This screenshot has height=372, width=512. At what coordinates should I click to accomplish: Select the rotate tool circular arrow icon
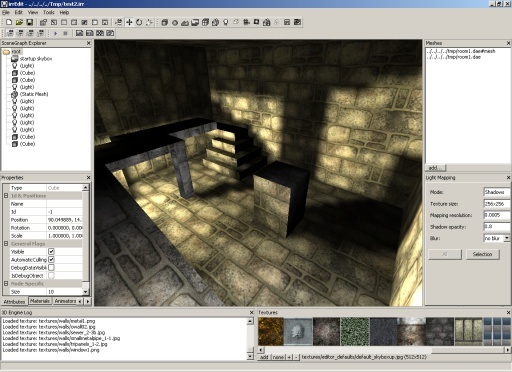point(139,22)
